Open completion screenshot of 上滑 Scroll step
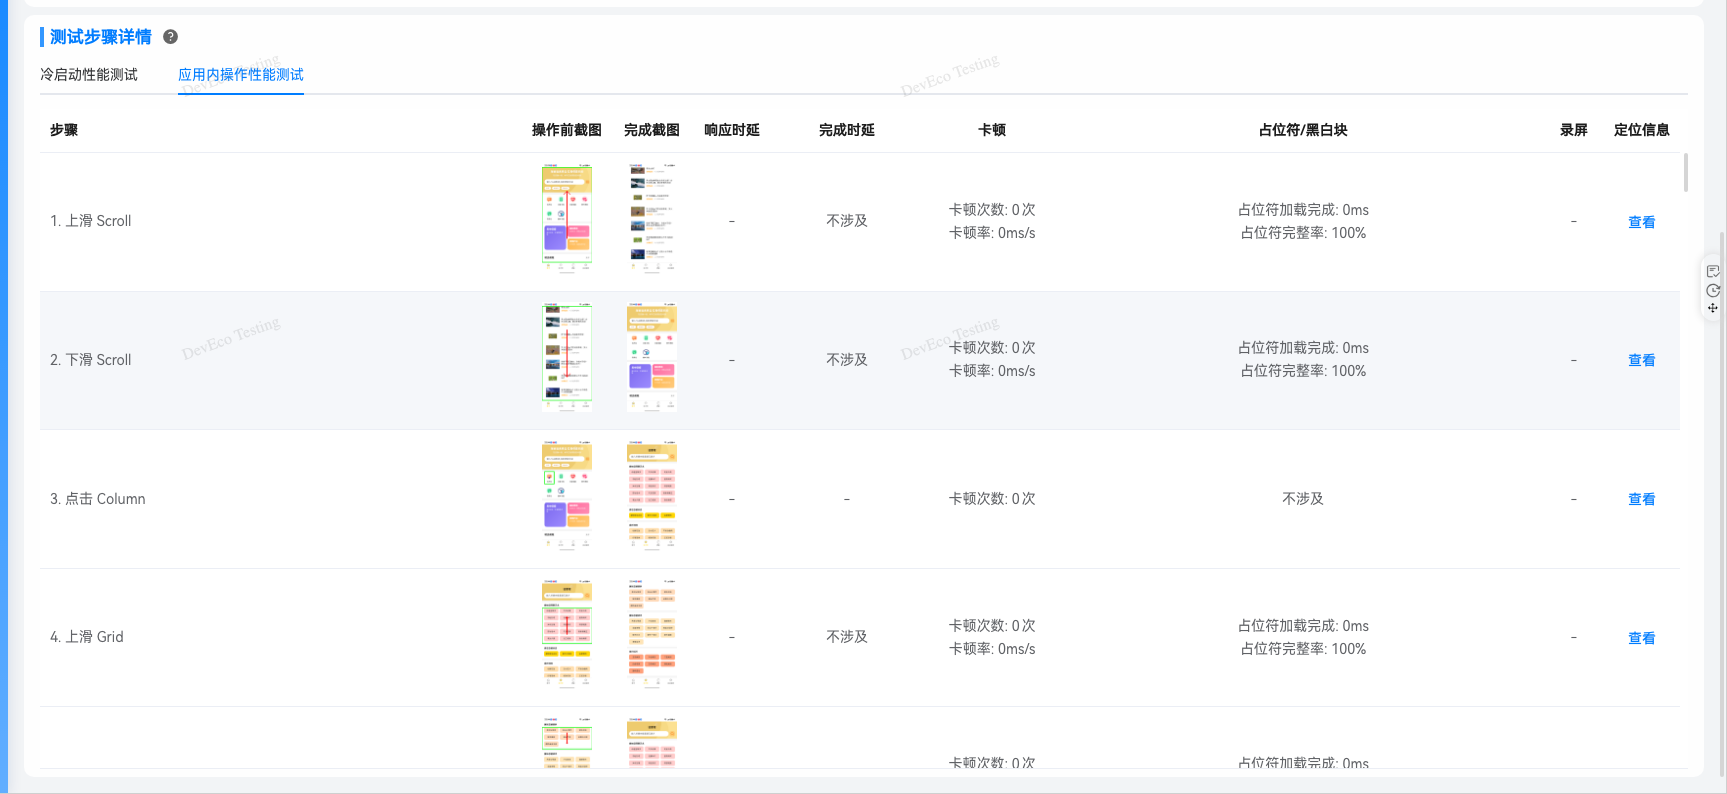 click(652, 218)
